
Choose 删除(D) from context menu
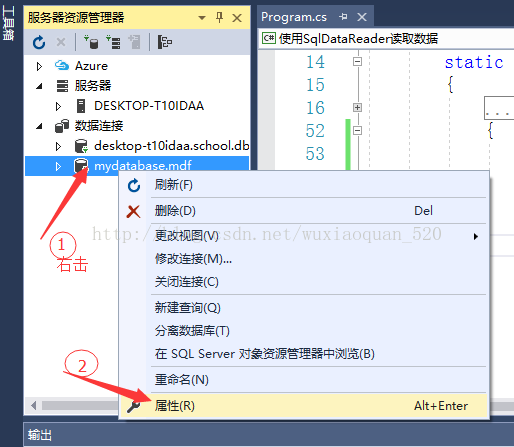pos(303,211)
